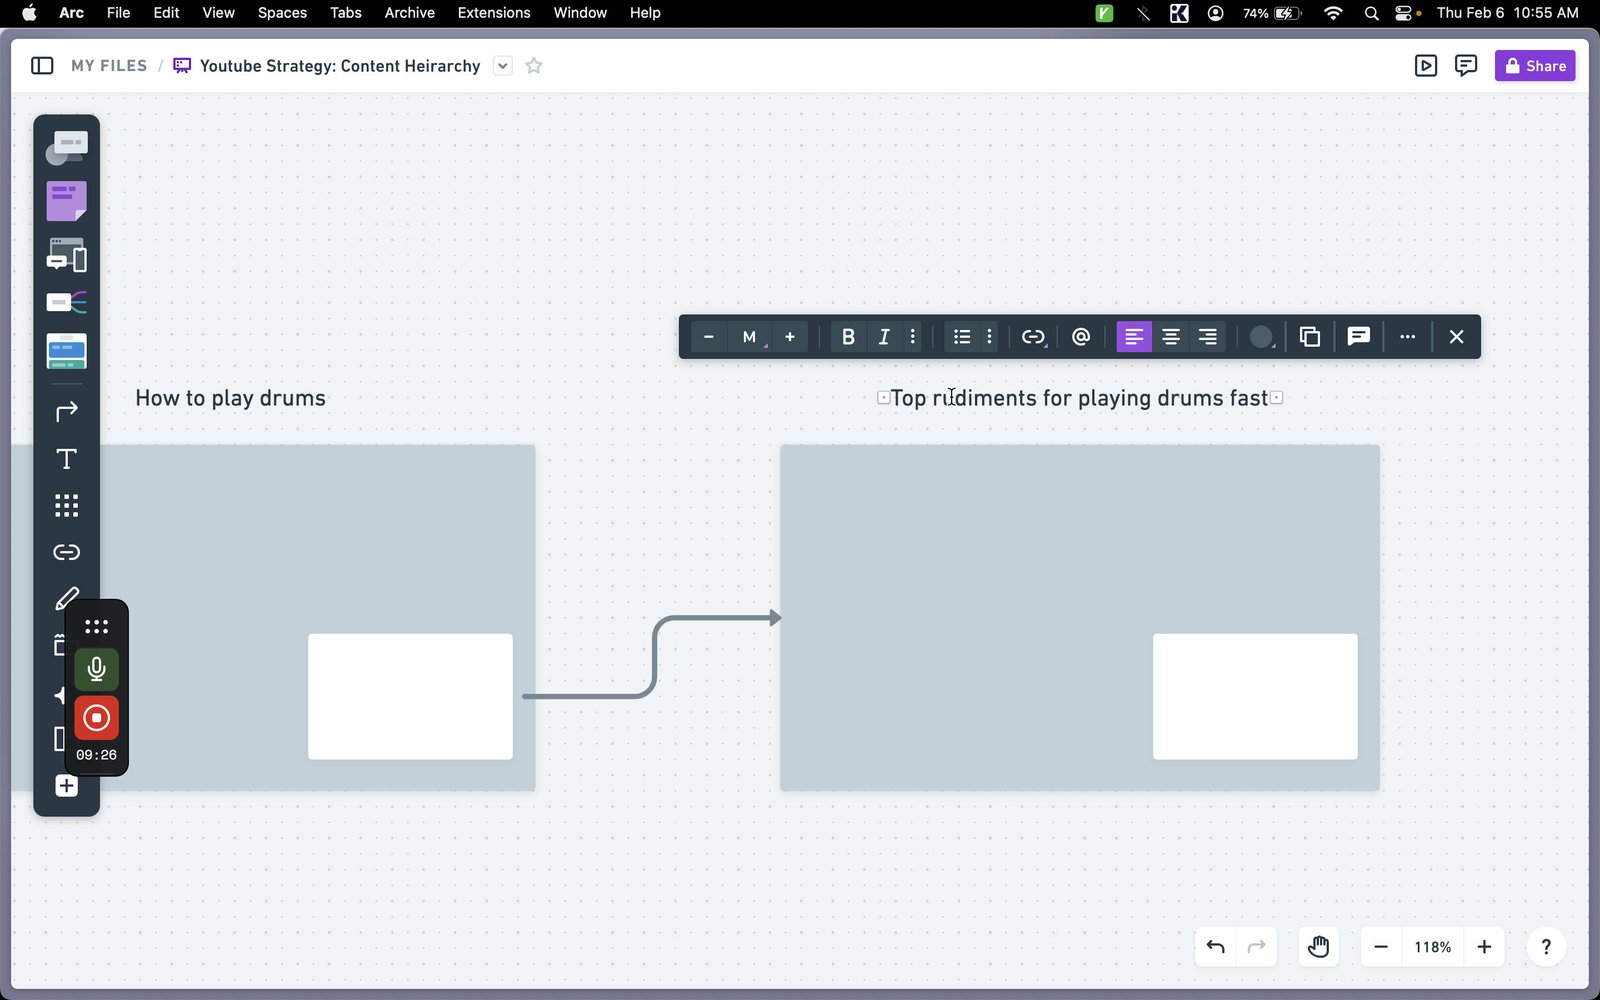The image size is (1600, 1000).
Task: Select the connector arrow tool
Action: coord(66,411)
